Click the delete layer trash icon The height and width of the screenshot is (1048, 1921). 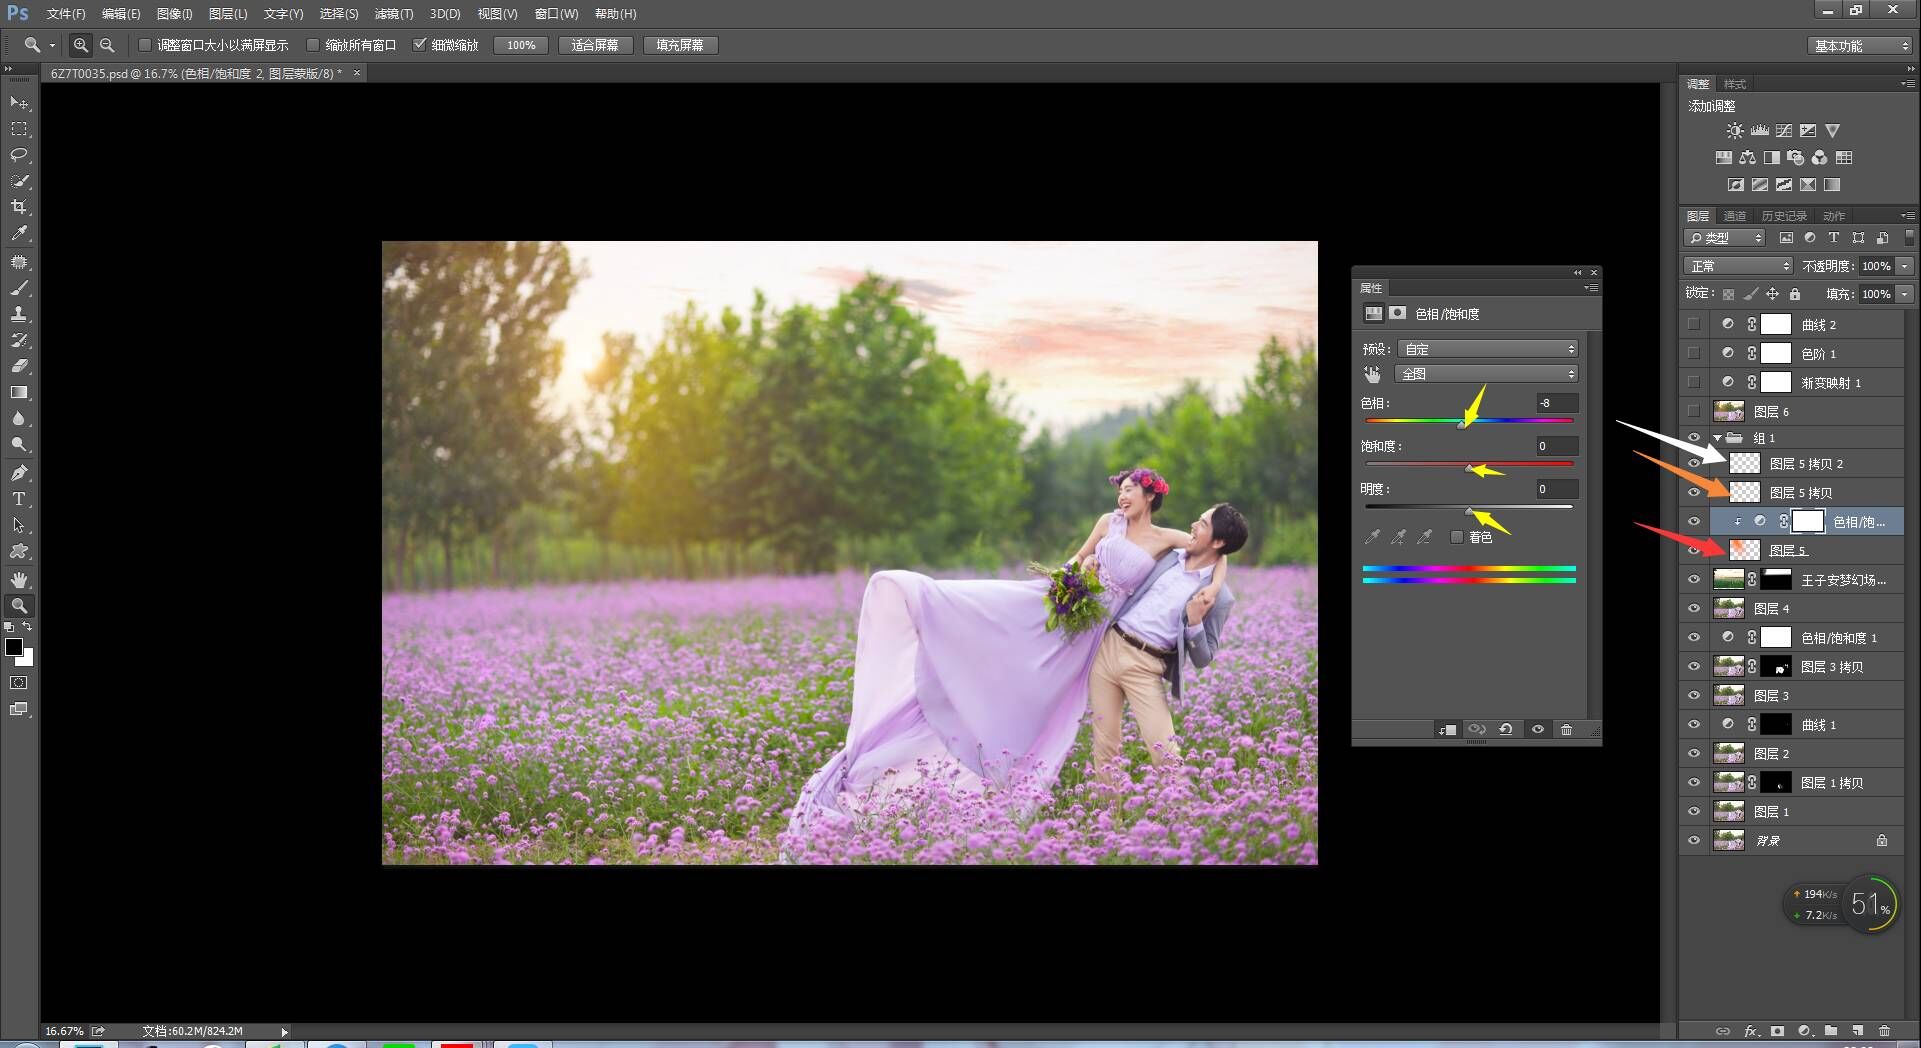(1884, 1031)
